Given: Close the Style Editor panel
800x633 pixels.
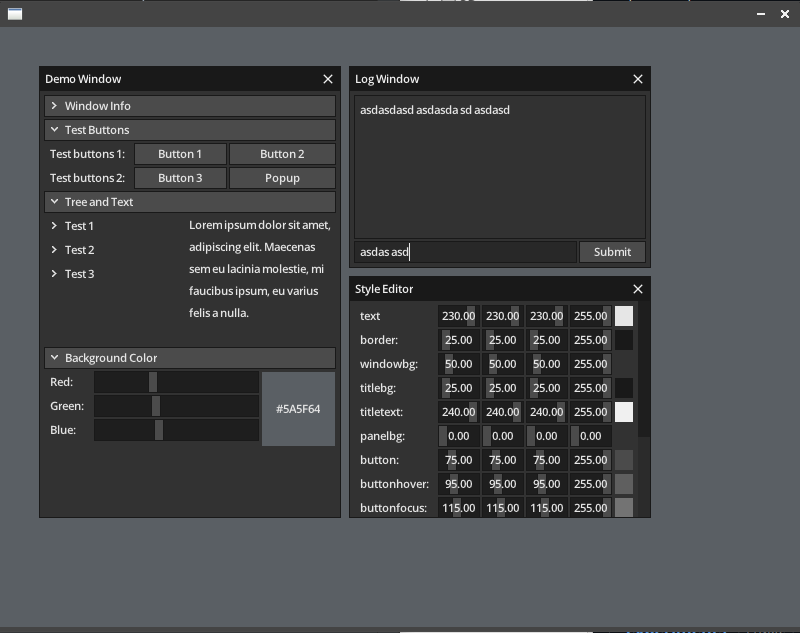Looking at the screenshot, I should (x=638, y=289).
